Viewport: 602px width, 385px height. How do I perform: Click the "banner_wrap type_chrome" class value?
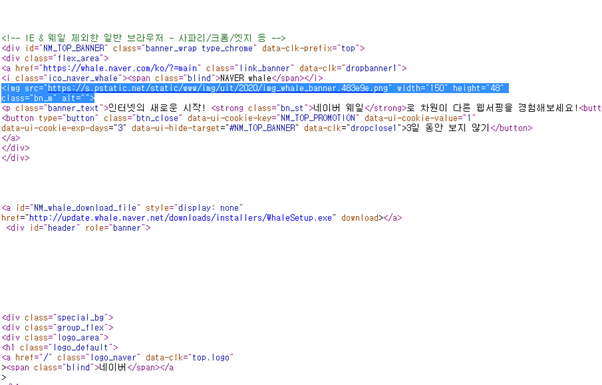point(199,48)
